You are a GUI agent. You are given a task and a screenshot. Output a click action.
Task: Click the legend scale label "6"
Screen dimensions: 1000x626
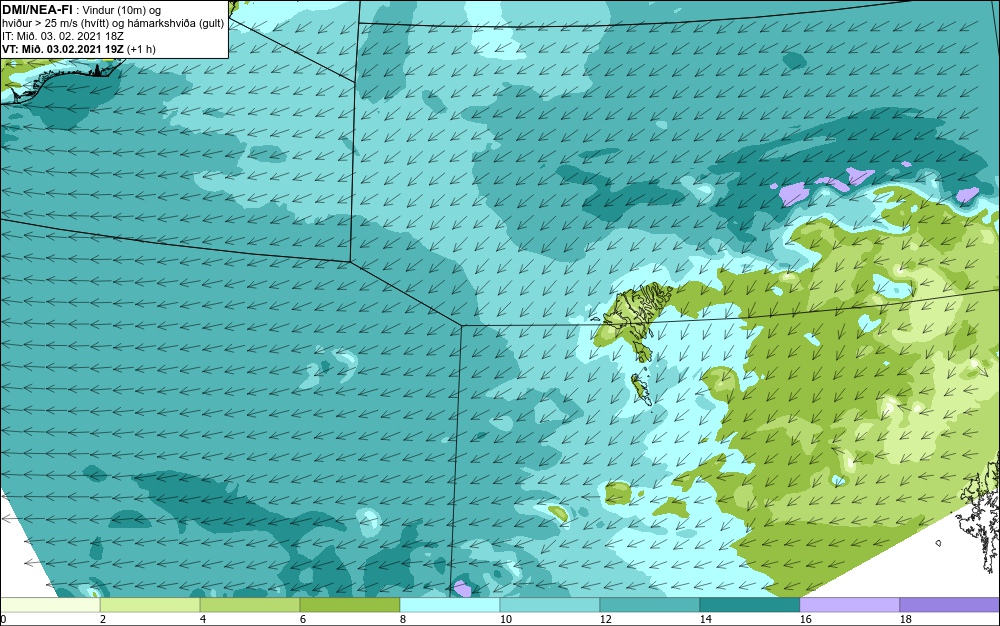302,619
